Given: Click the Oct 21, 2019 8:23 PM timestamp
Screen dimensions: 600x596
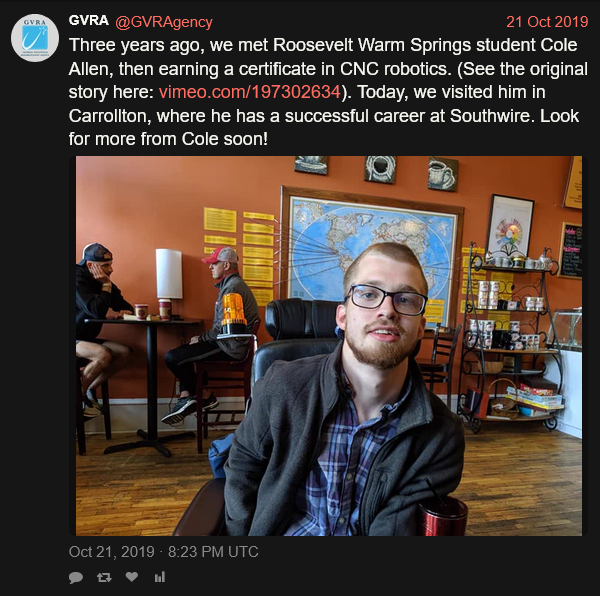Looking at the screenshot, I should (163, 552).
